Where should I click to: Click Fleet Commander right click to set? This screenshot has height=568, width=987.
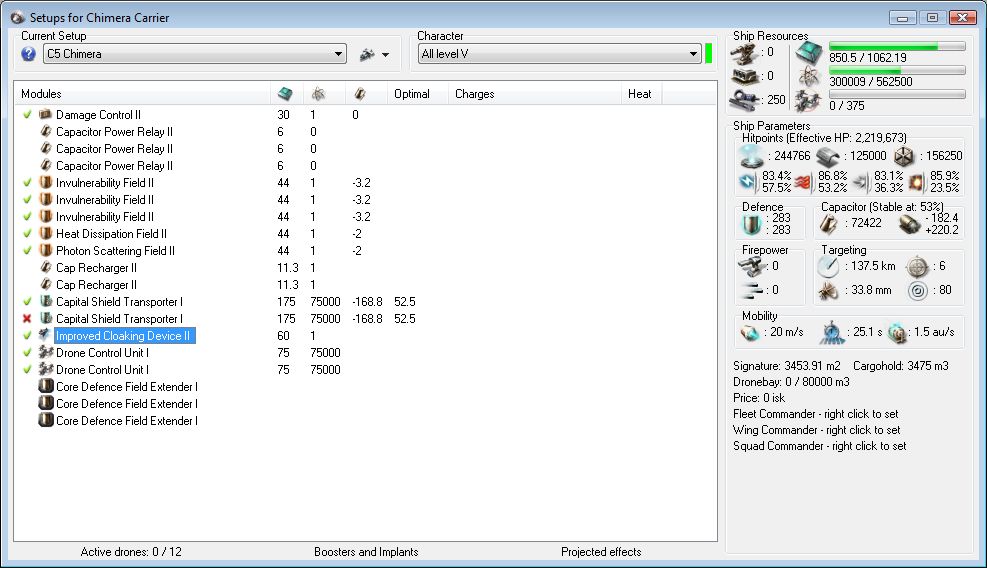(815, 414)
